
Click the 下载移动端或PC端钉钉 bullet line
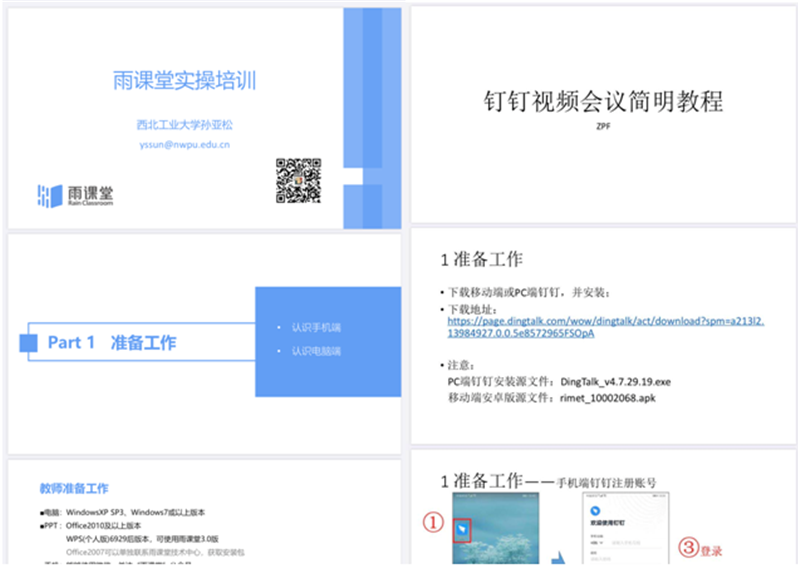click(526, 292)
